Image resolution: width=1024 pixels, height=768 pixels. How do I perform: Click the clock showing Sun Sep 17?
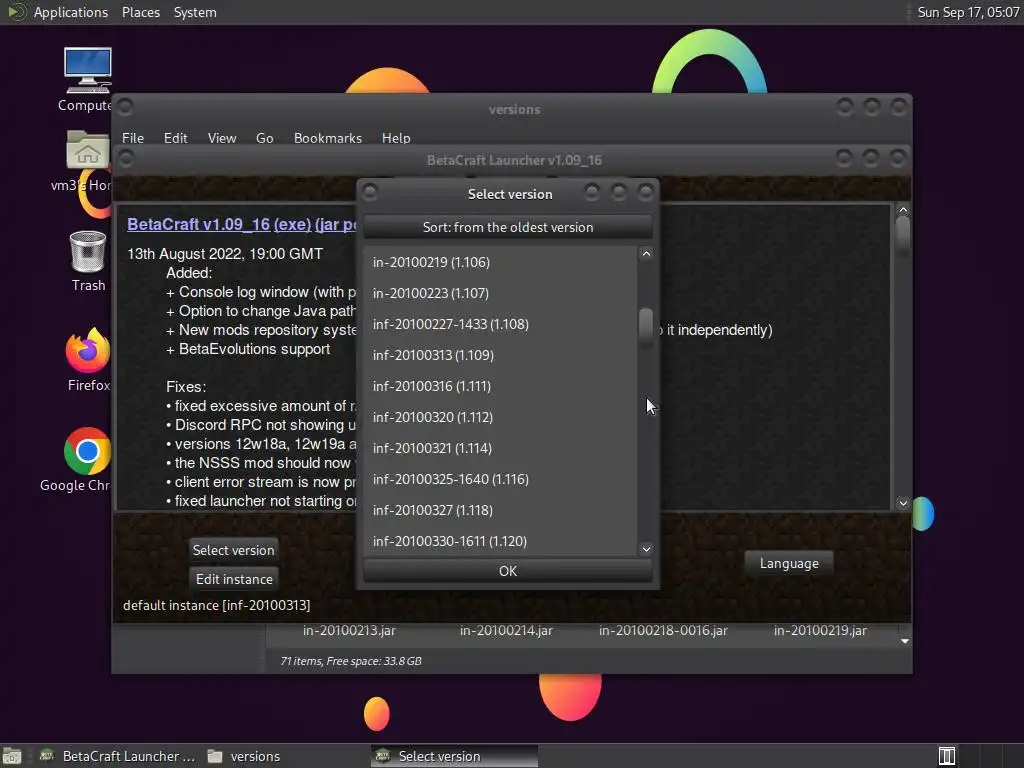(x=968, y=12)
